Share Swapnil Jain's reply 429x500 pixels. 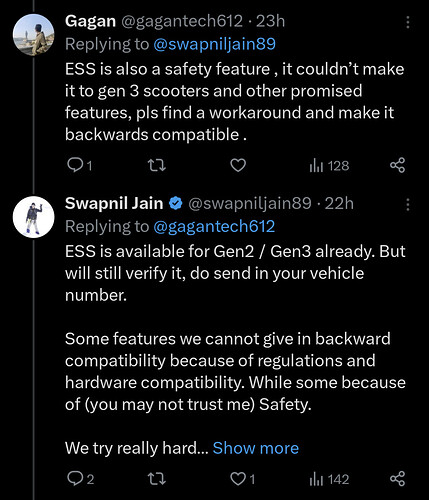397,479
